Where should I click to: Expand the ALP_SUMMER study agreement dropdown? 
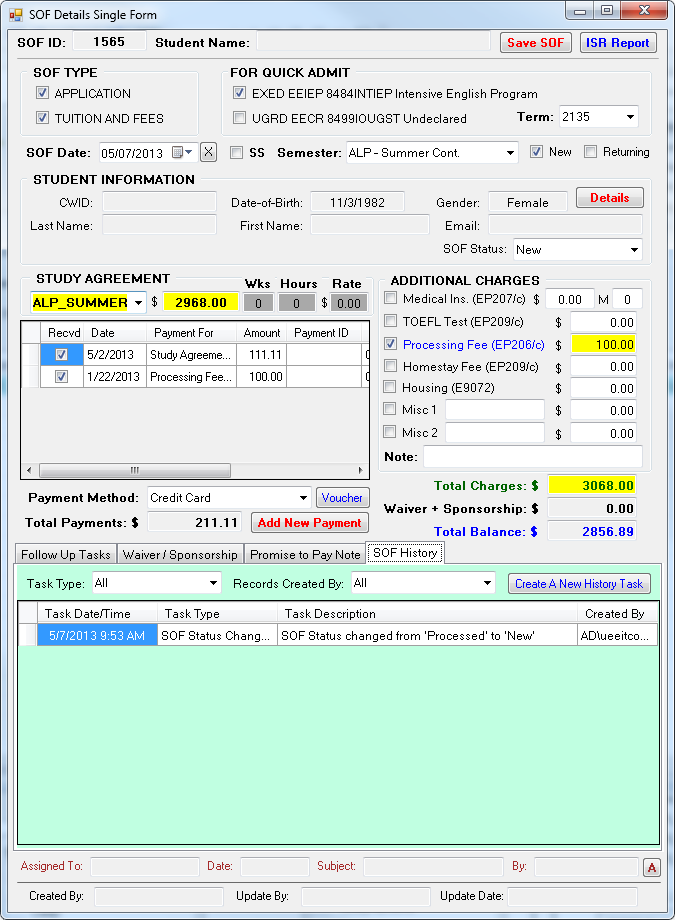[138, 303]
